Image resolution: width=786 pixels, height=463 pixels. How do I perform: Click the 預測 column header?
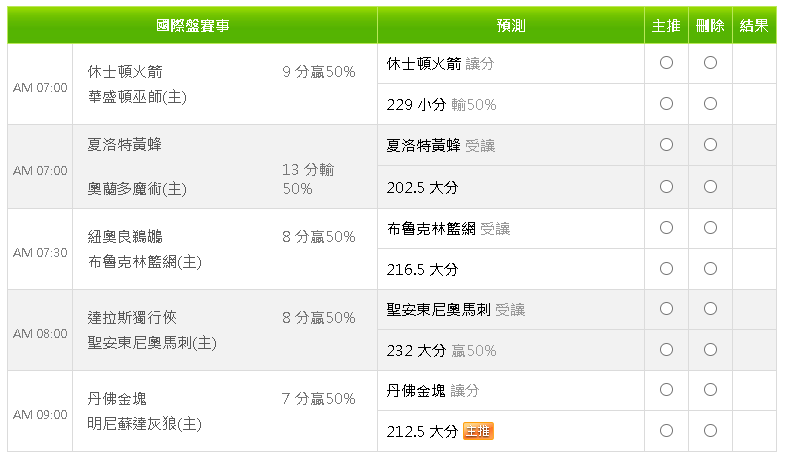tap(510, 26)
